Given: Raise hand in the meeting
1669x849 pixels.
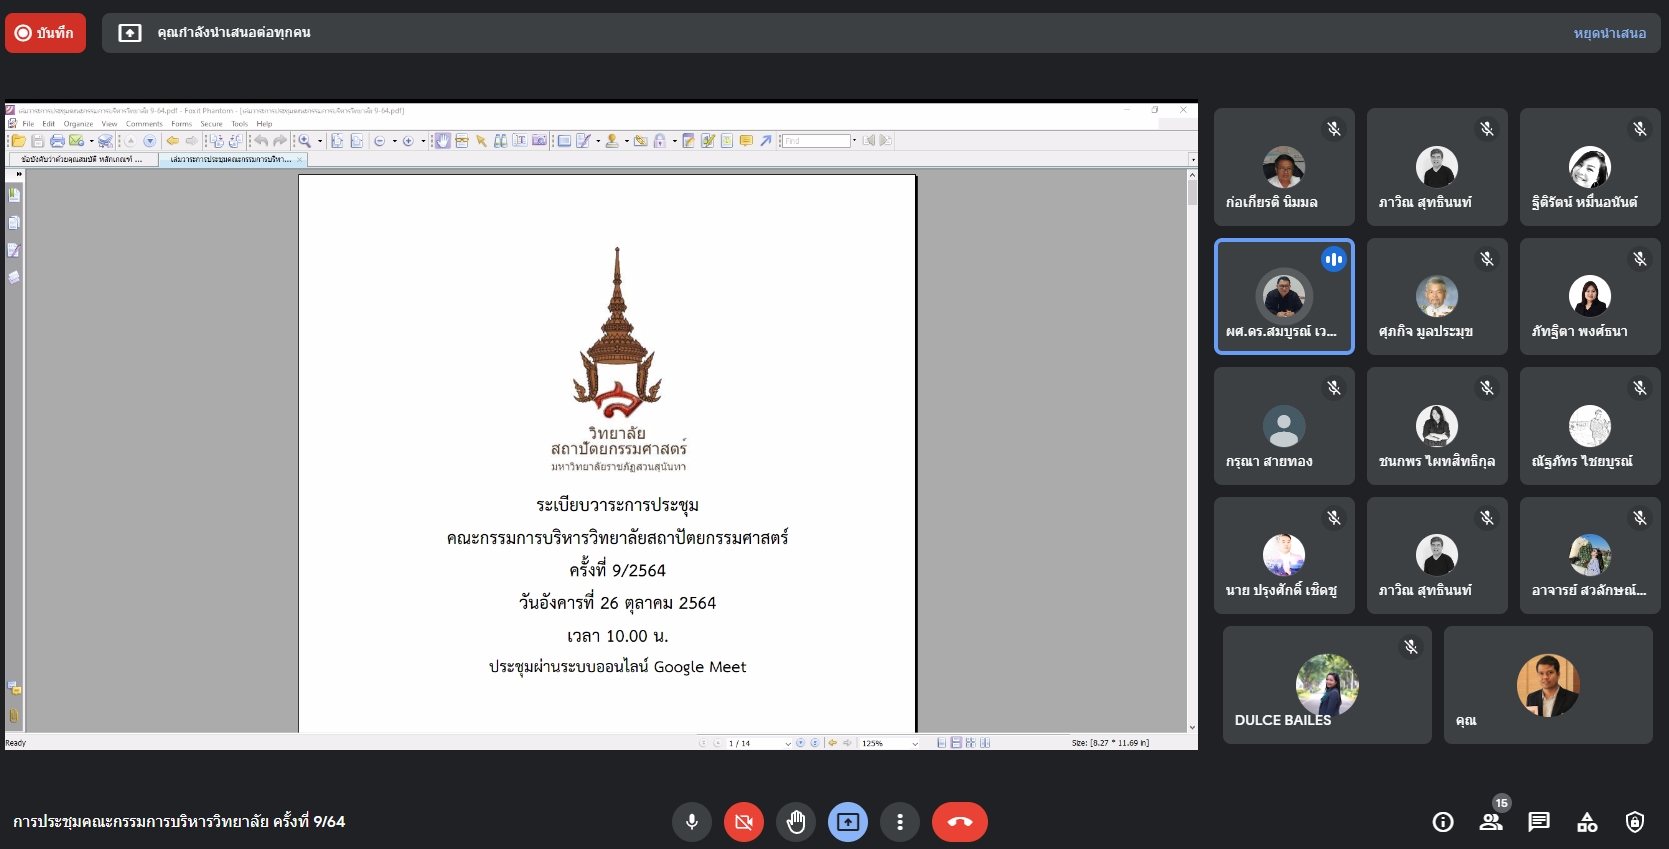Looking at the screenshot, I should (x=796, y=822).
